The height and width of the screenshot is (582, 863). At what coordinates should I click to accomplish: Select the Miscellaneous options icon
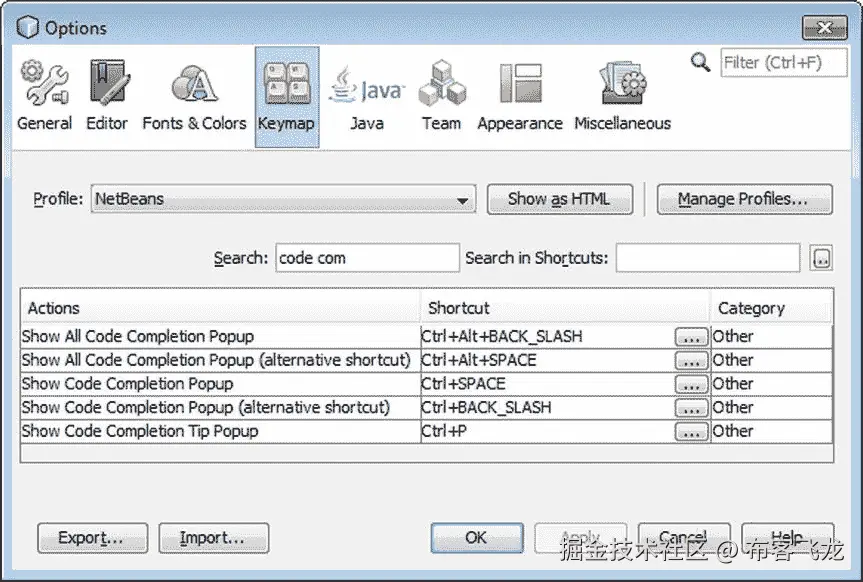(622, 90)
